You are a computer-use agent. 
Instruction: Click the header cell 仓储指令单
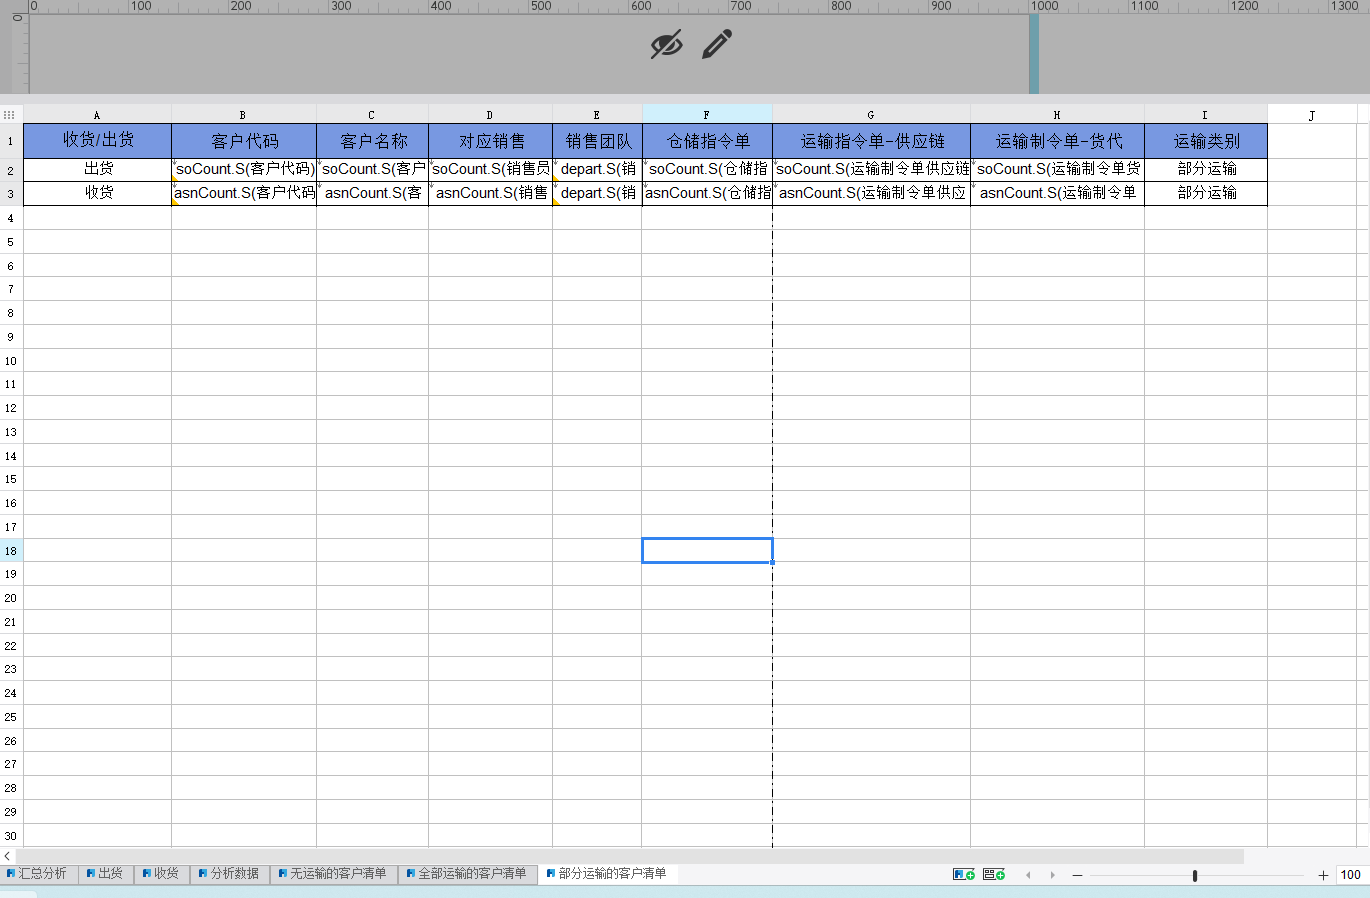click(707, 141)
